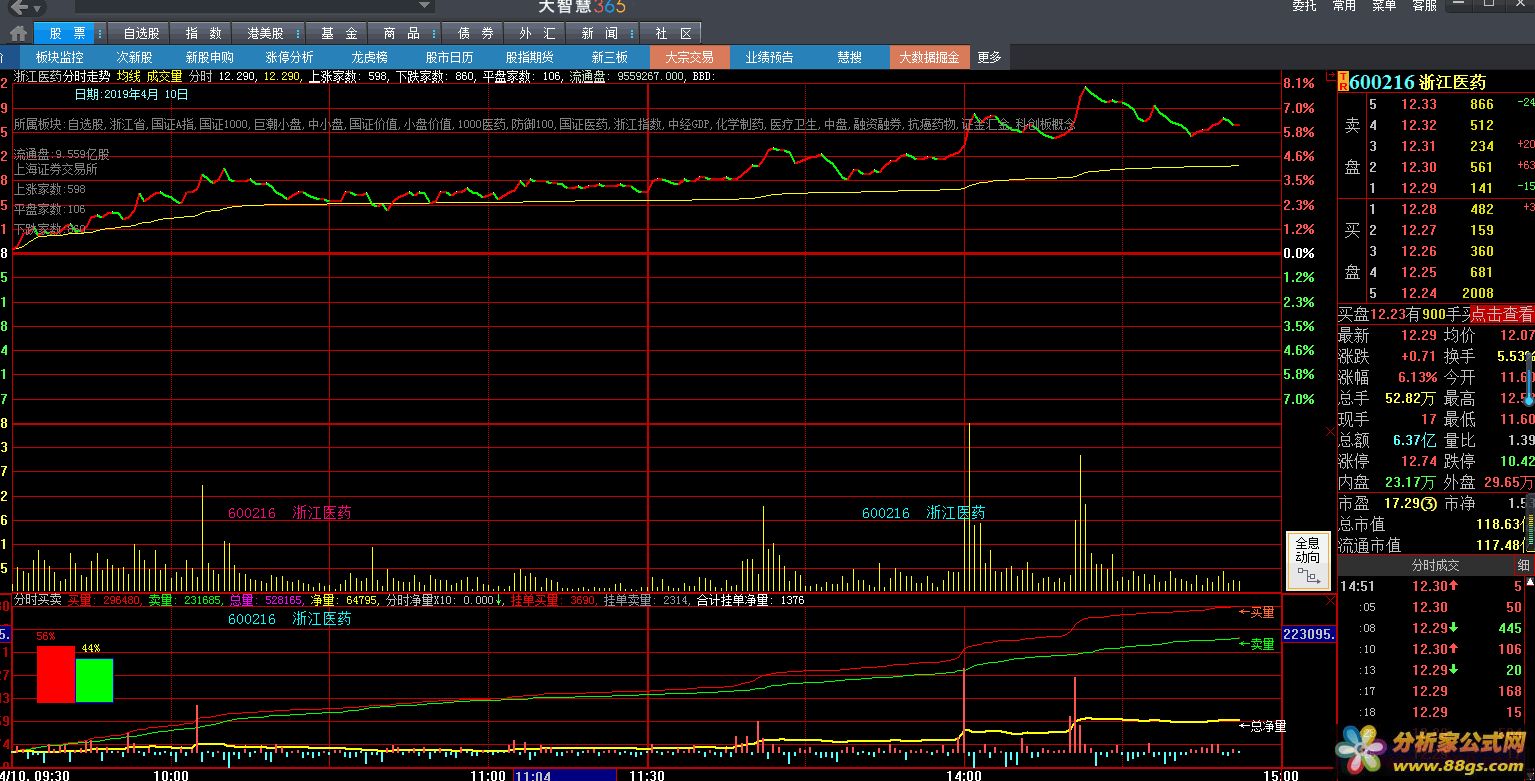
Task: Click the 223095. value label
Action: (1308, 634)
